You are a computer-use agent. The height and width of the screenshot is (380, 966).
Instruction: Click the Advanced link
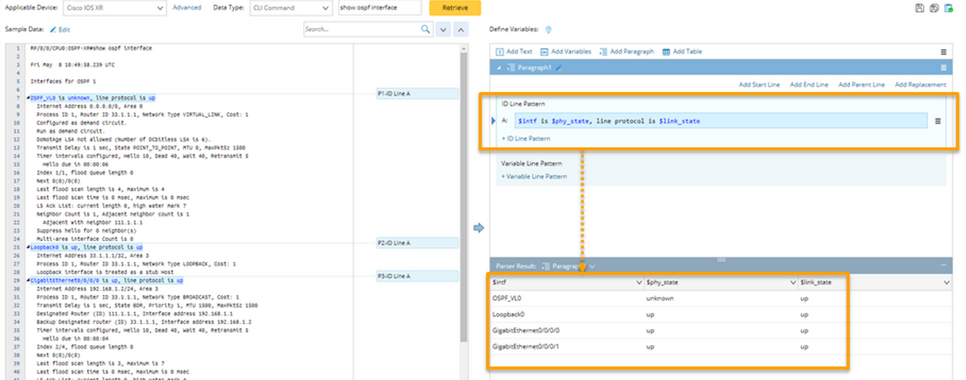[187, 7]
